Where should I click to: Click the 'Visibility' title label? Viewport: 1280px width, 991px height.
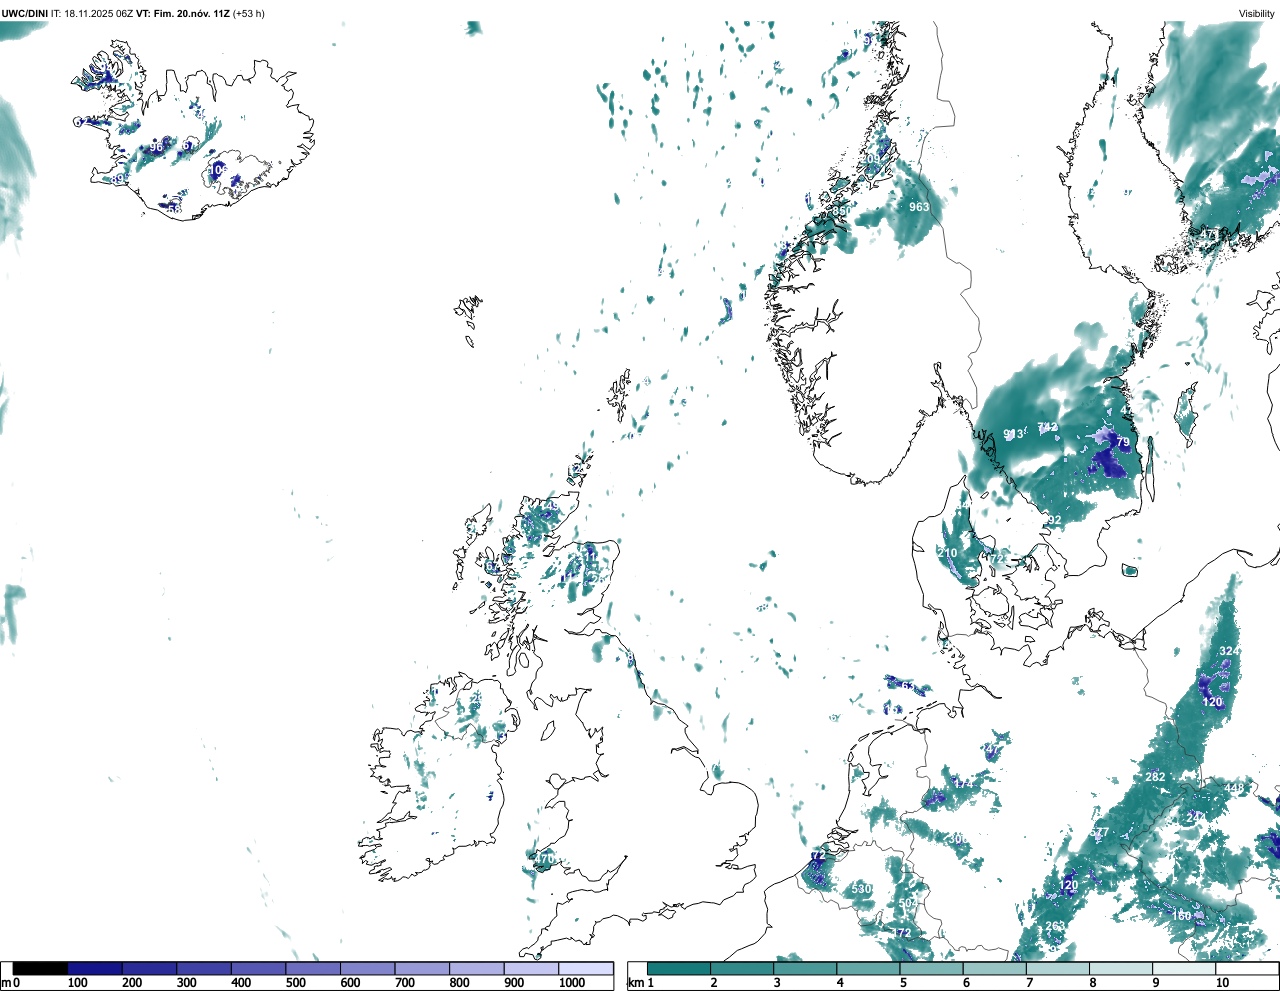[x=1257, y=13]
